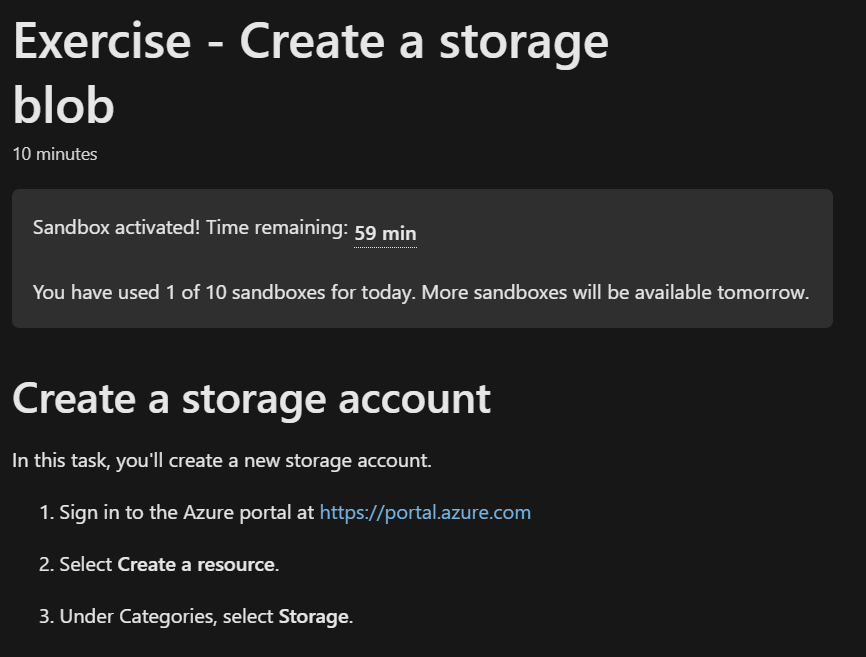Click the Create a storage account heading

(x=251, y=398)
